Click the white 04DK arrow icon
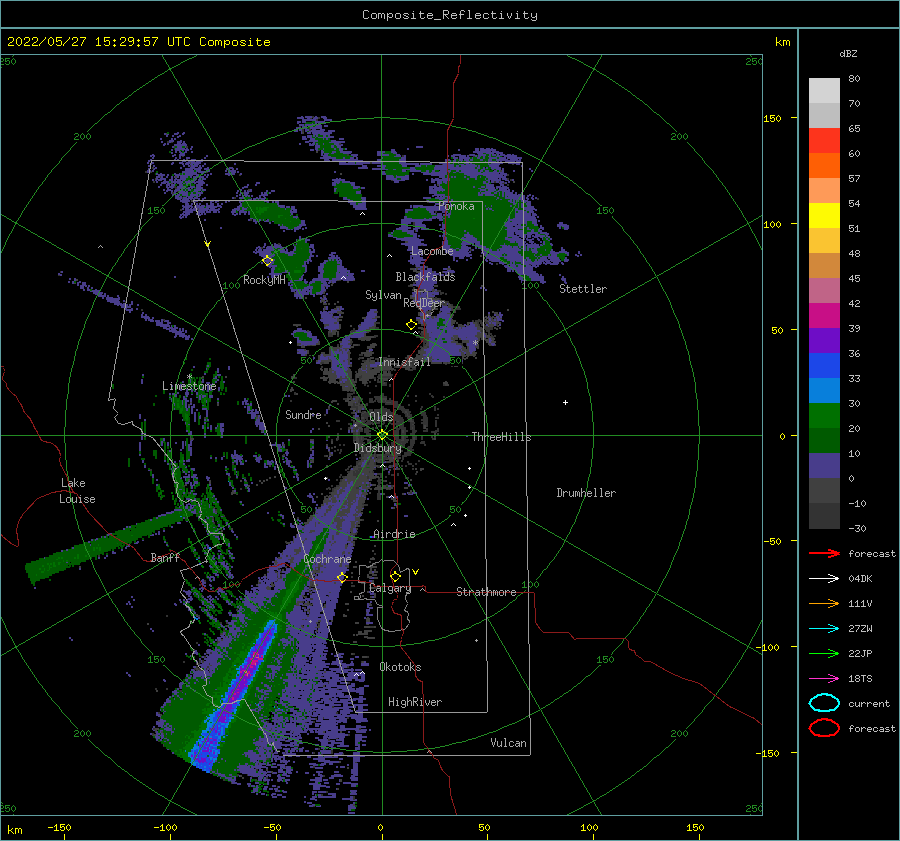 pyautogui.click(x=824, y=578)
